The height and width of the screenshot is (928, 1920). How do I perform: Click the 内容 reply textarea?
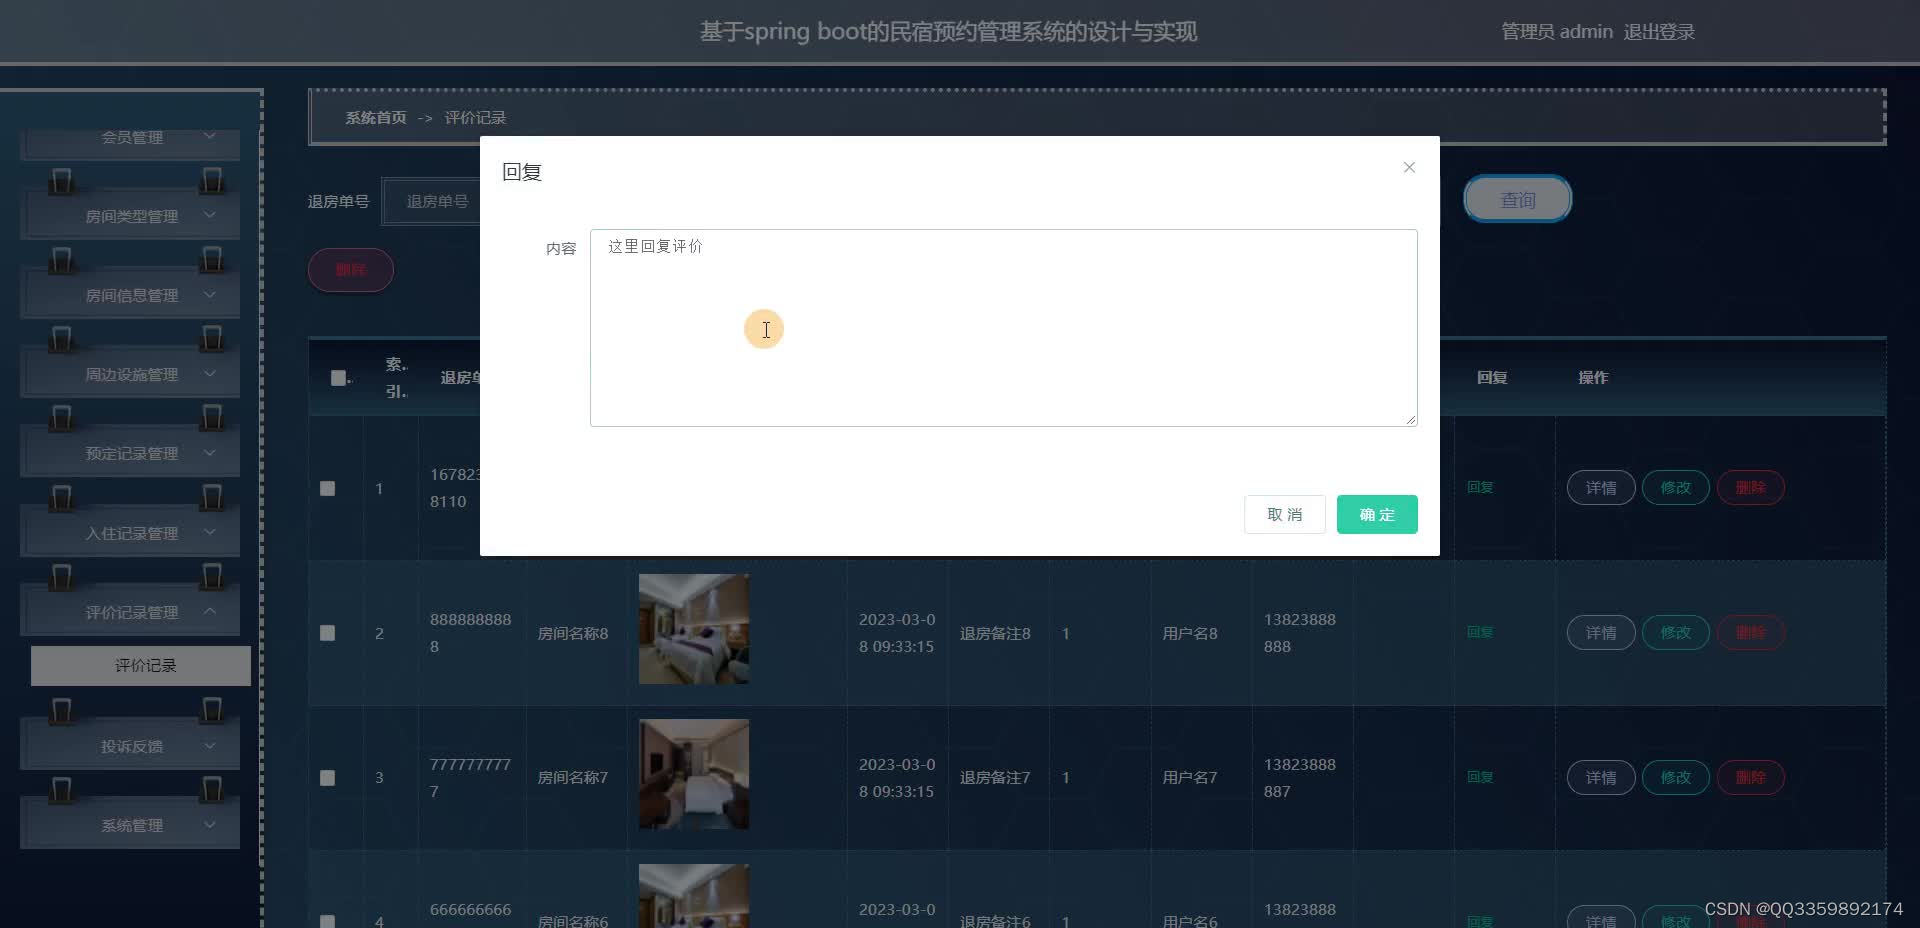(x=1003, y=328)
